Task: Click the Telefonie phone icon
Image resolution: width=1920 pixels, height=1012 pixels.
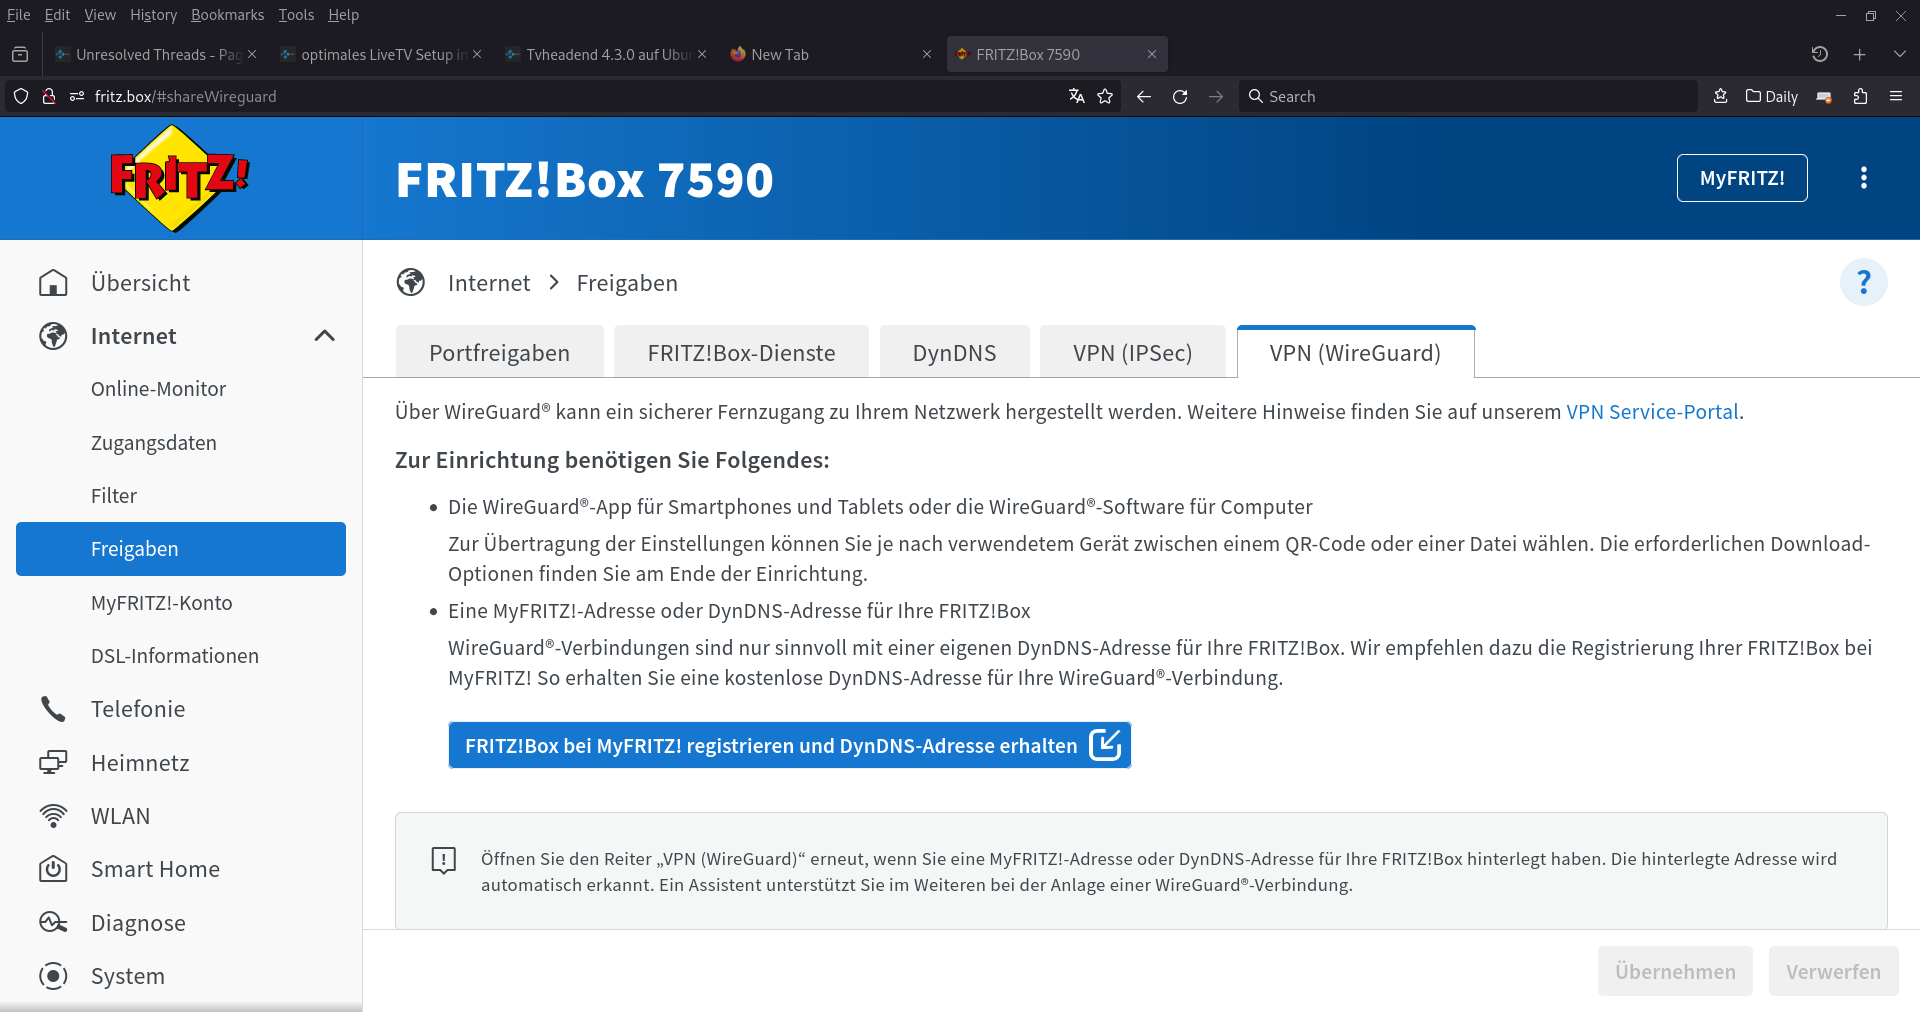Action: 53,709
